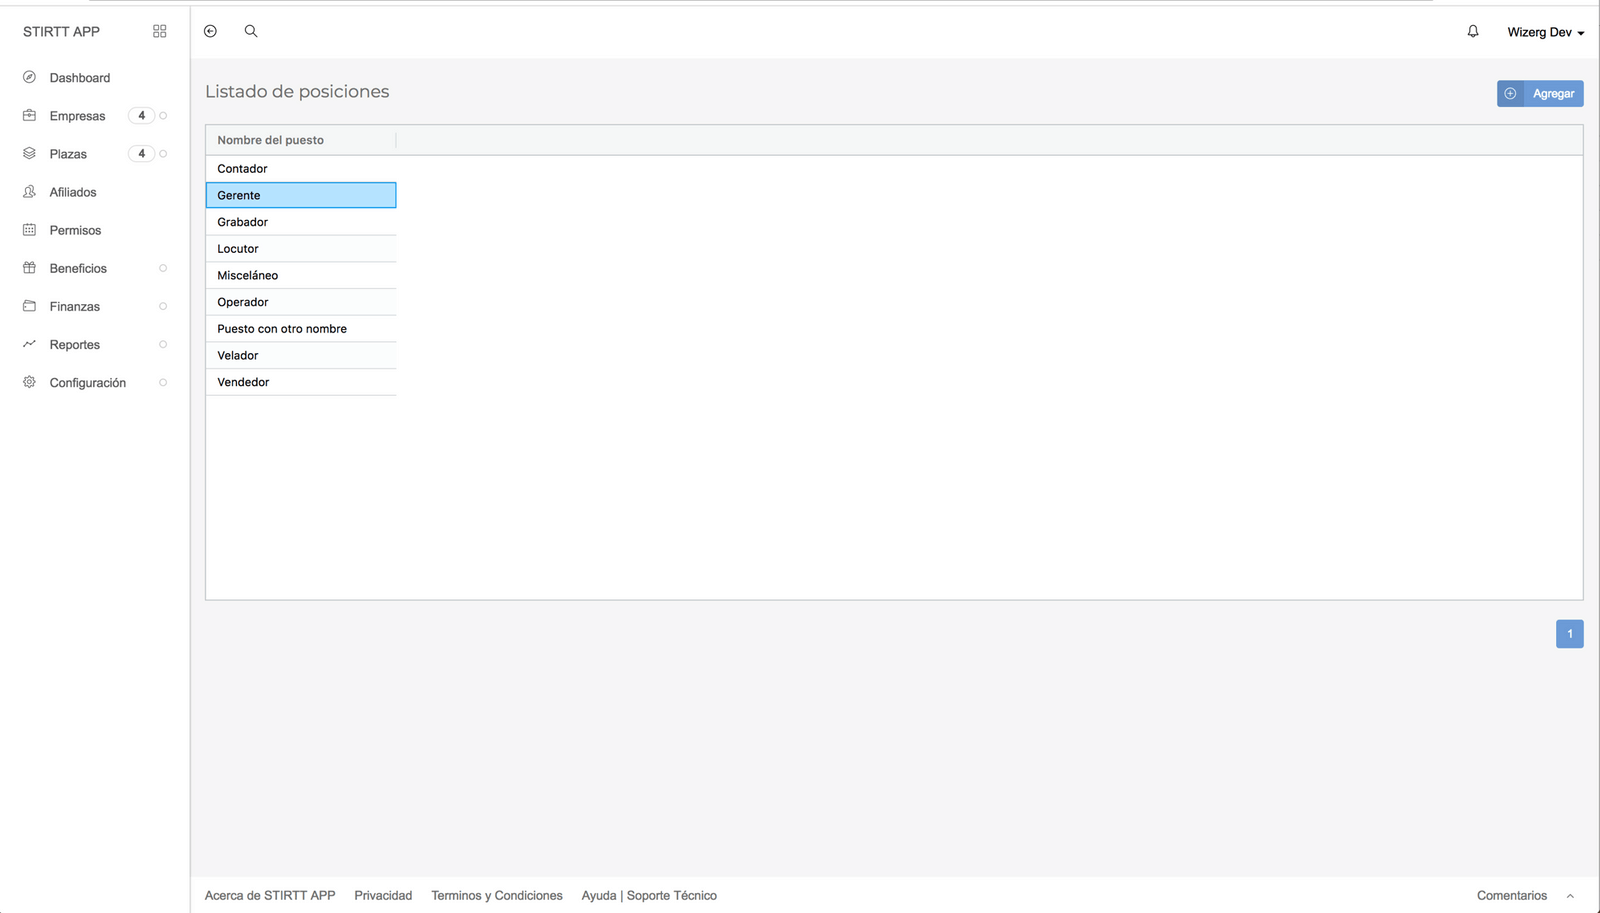Click the back arrow icon

click(210, 31)
